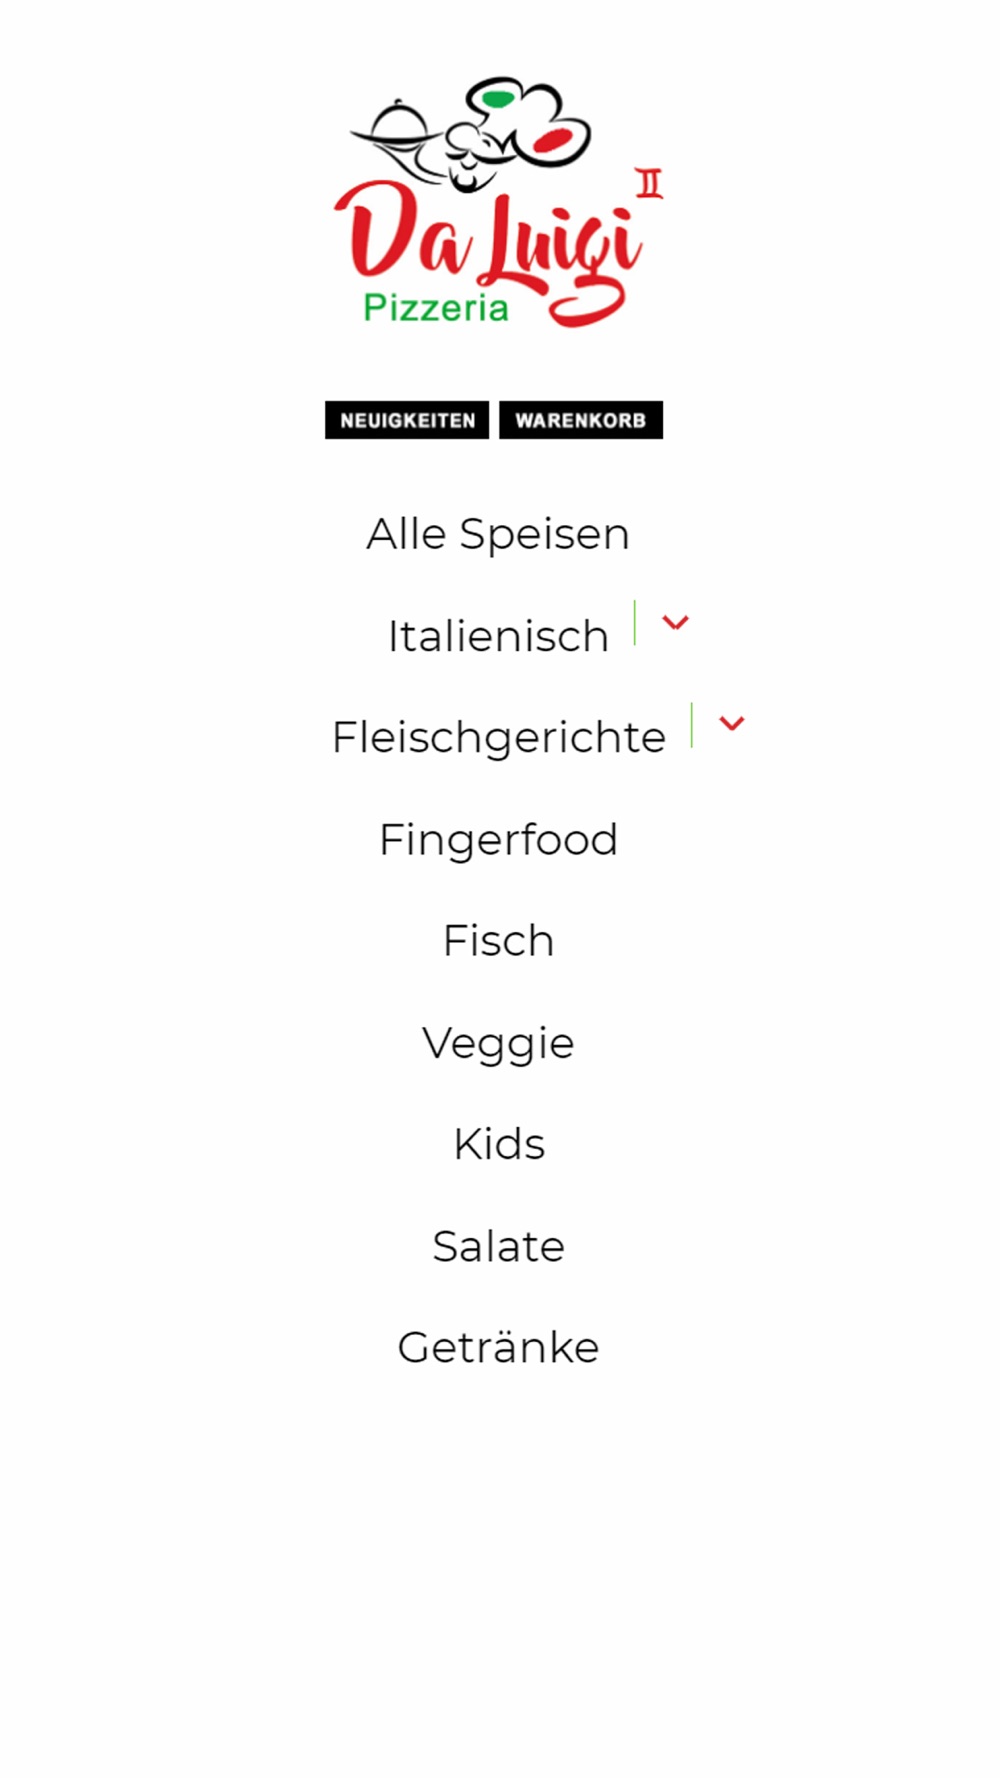The height and width of the screenshot is (1778, 1000).
Task: Expand the Italienisch submenu chevron
Action: point(676,623)
